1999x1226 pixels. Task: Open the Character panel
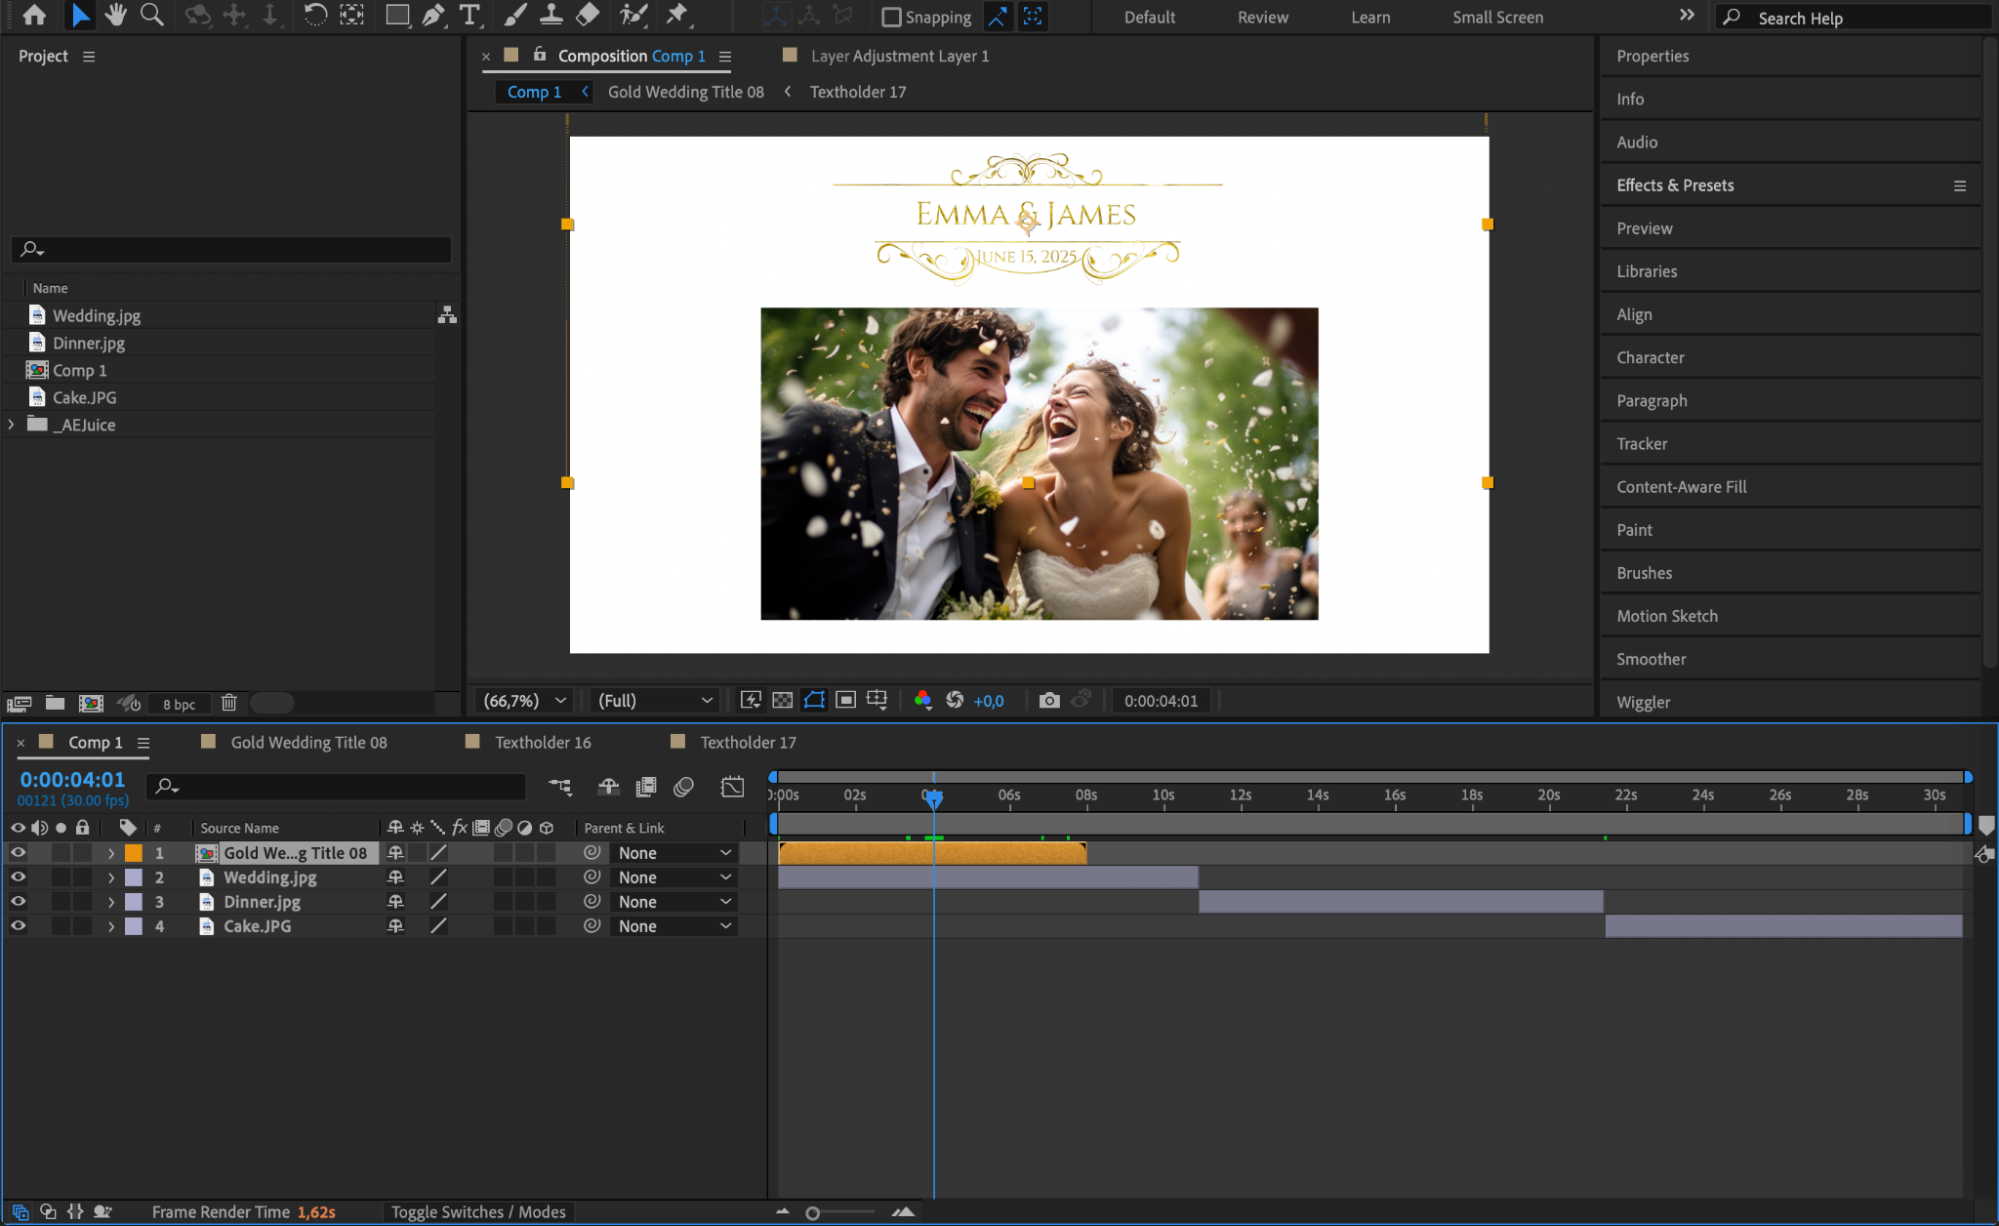[1650, 357]
